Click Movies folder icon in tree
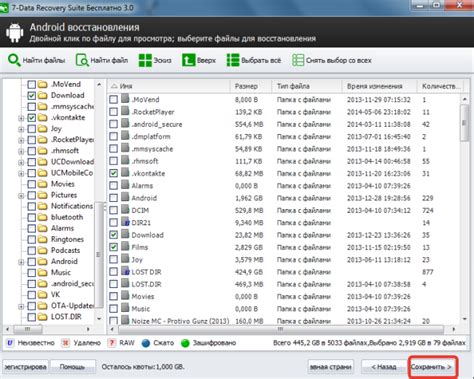 [42, 184]
